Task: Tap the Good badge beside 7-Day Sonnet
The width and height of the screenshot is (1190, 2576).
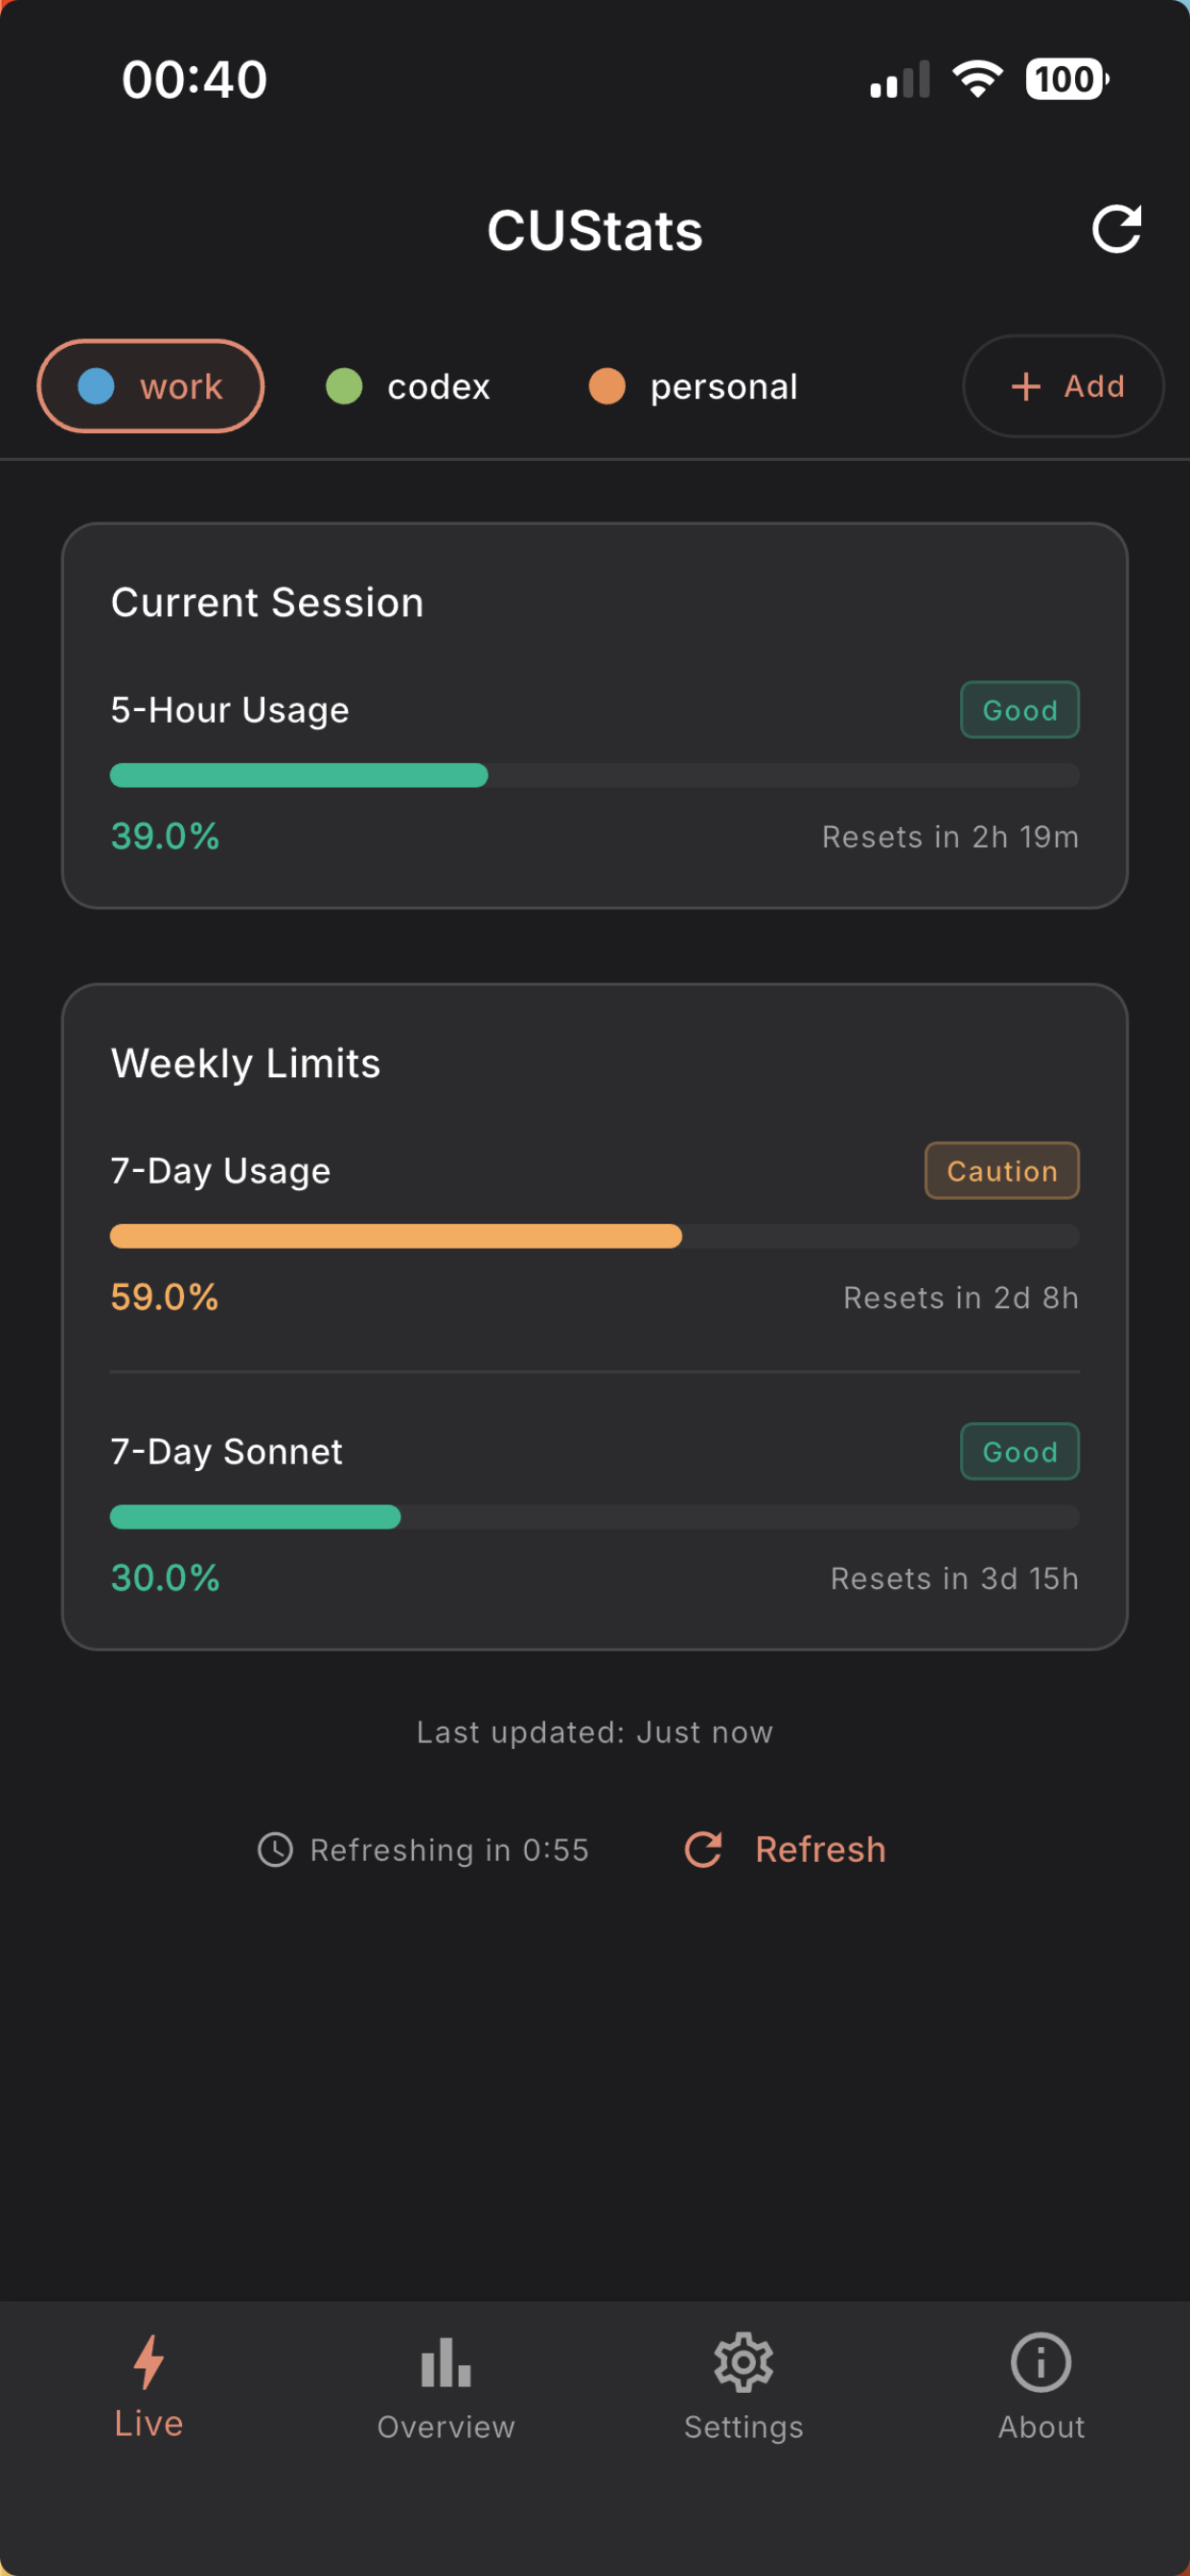Action: (1019, 1451)
